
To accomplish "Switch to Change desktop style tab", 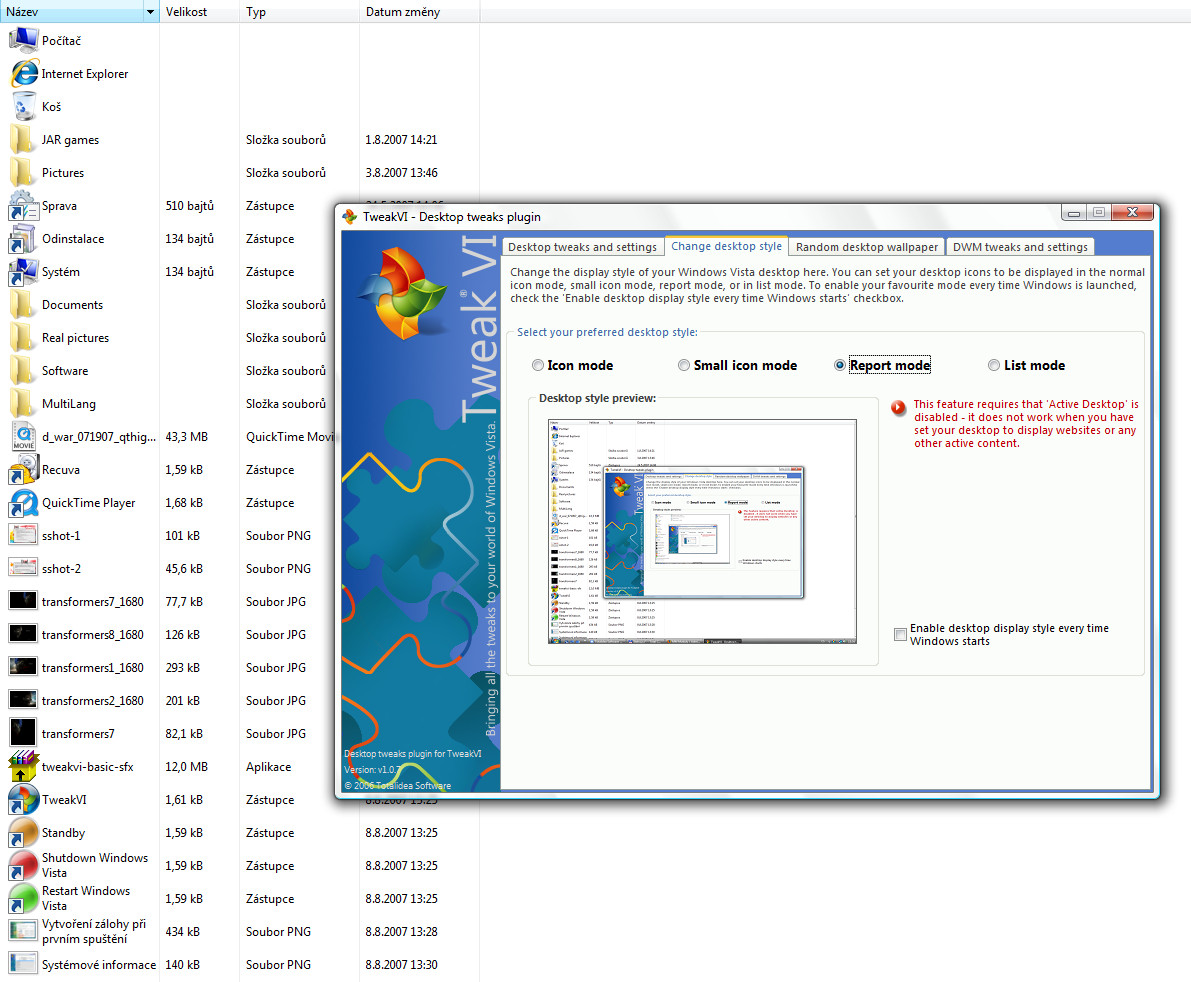I will [726, 246].
